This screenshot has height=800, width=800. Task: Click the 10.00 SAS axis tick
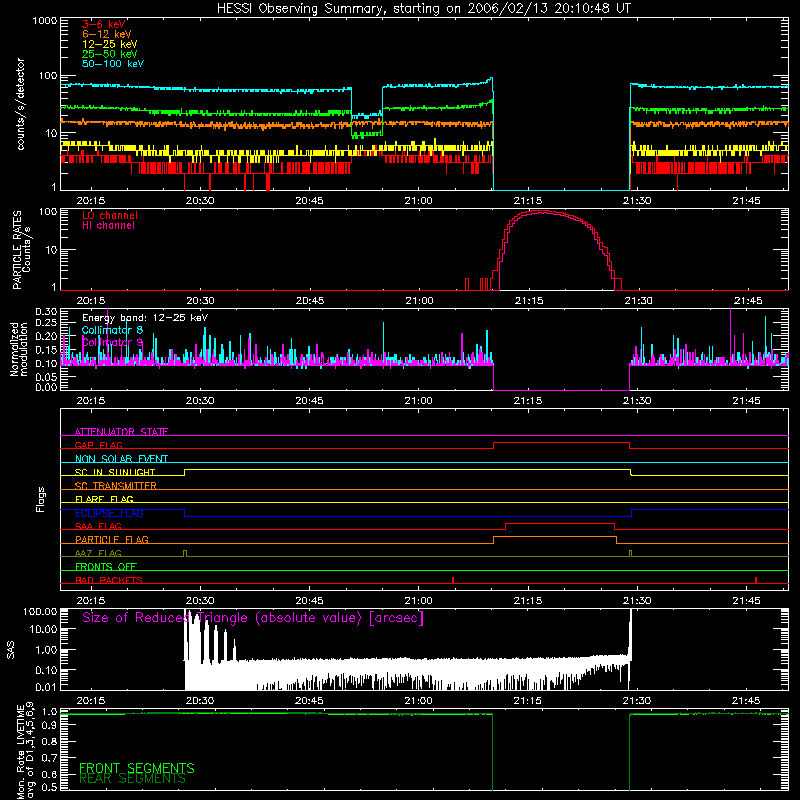43,629
